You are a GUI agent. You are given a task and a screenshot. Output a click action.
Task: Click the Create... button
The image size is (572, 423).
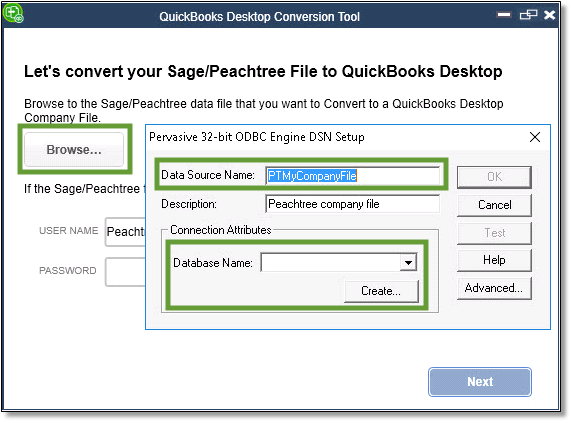(381, 291)
